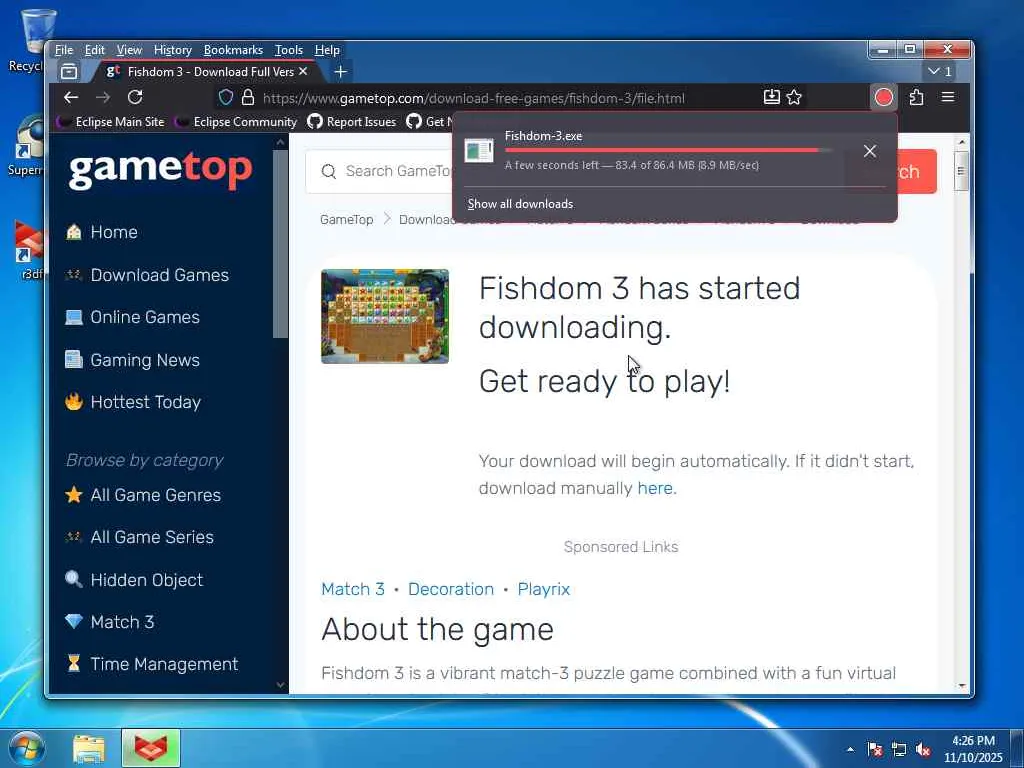Open the Match 3 tag link
This screenshot has width=1024, height=768.
pos(353,589)
